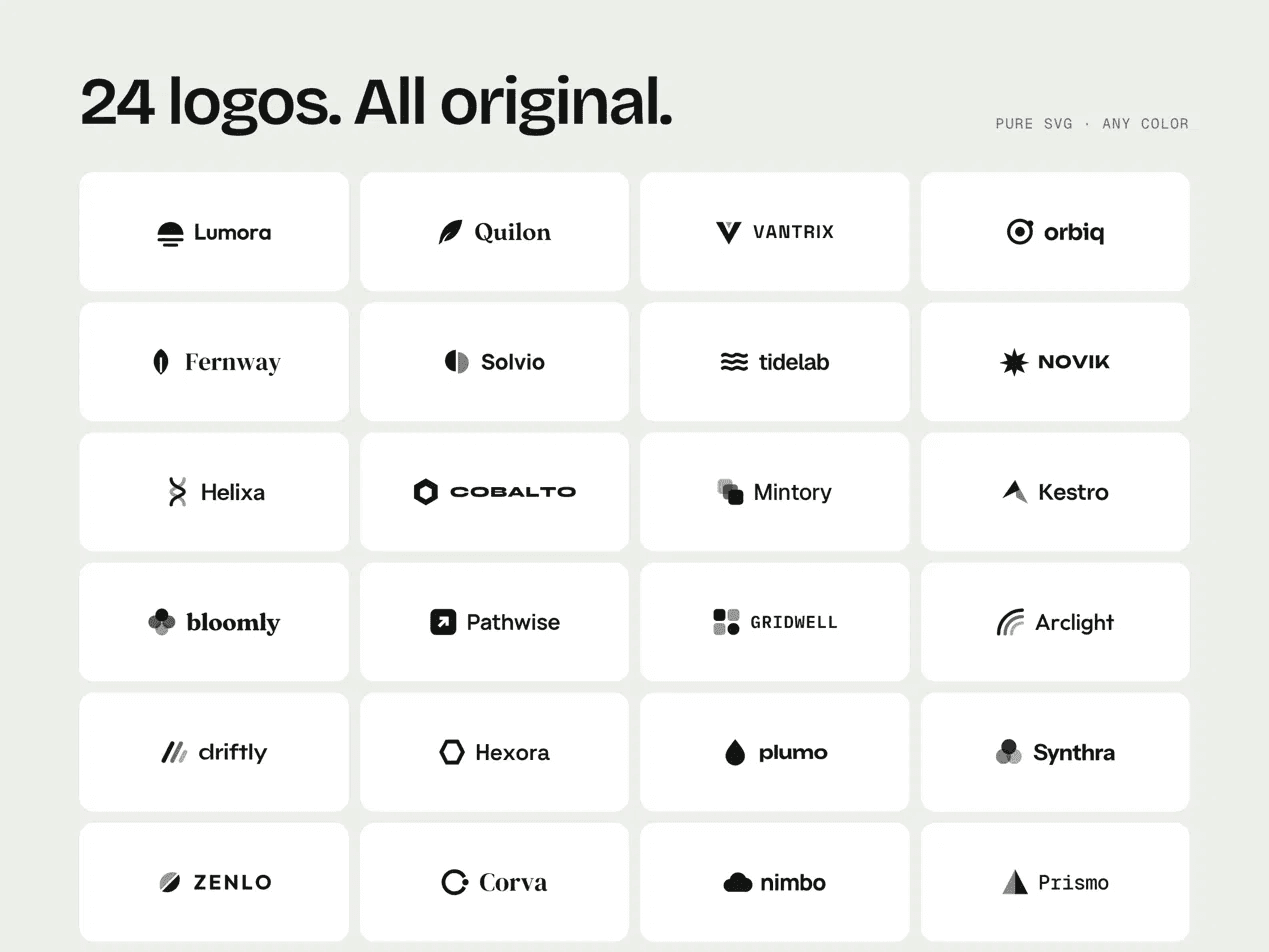Select the Novik starburst icon
1269x952 pixels.
coord(1014,362)
